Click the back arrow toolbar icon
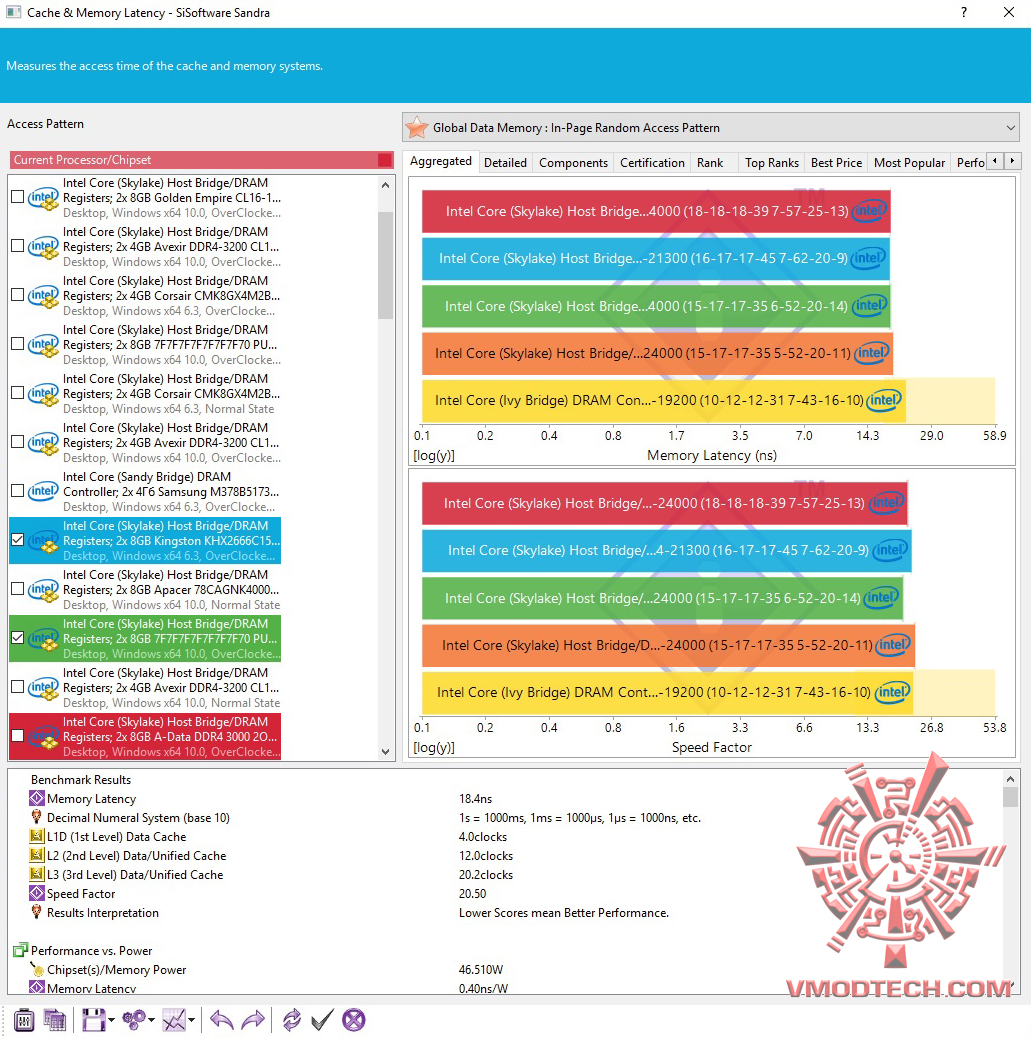 click(222, 1019)
